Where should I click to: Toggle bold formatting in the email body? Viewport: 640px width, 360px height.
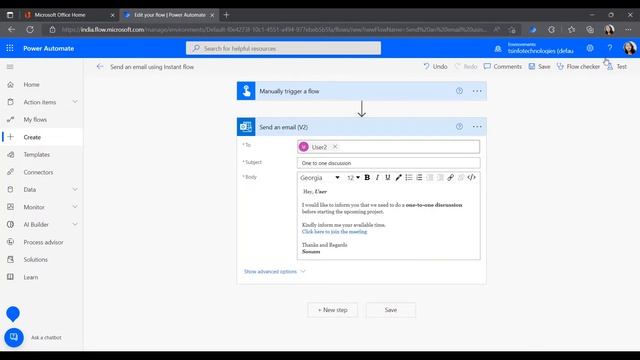click(367, 178)
